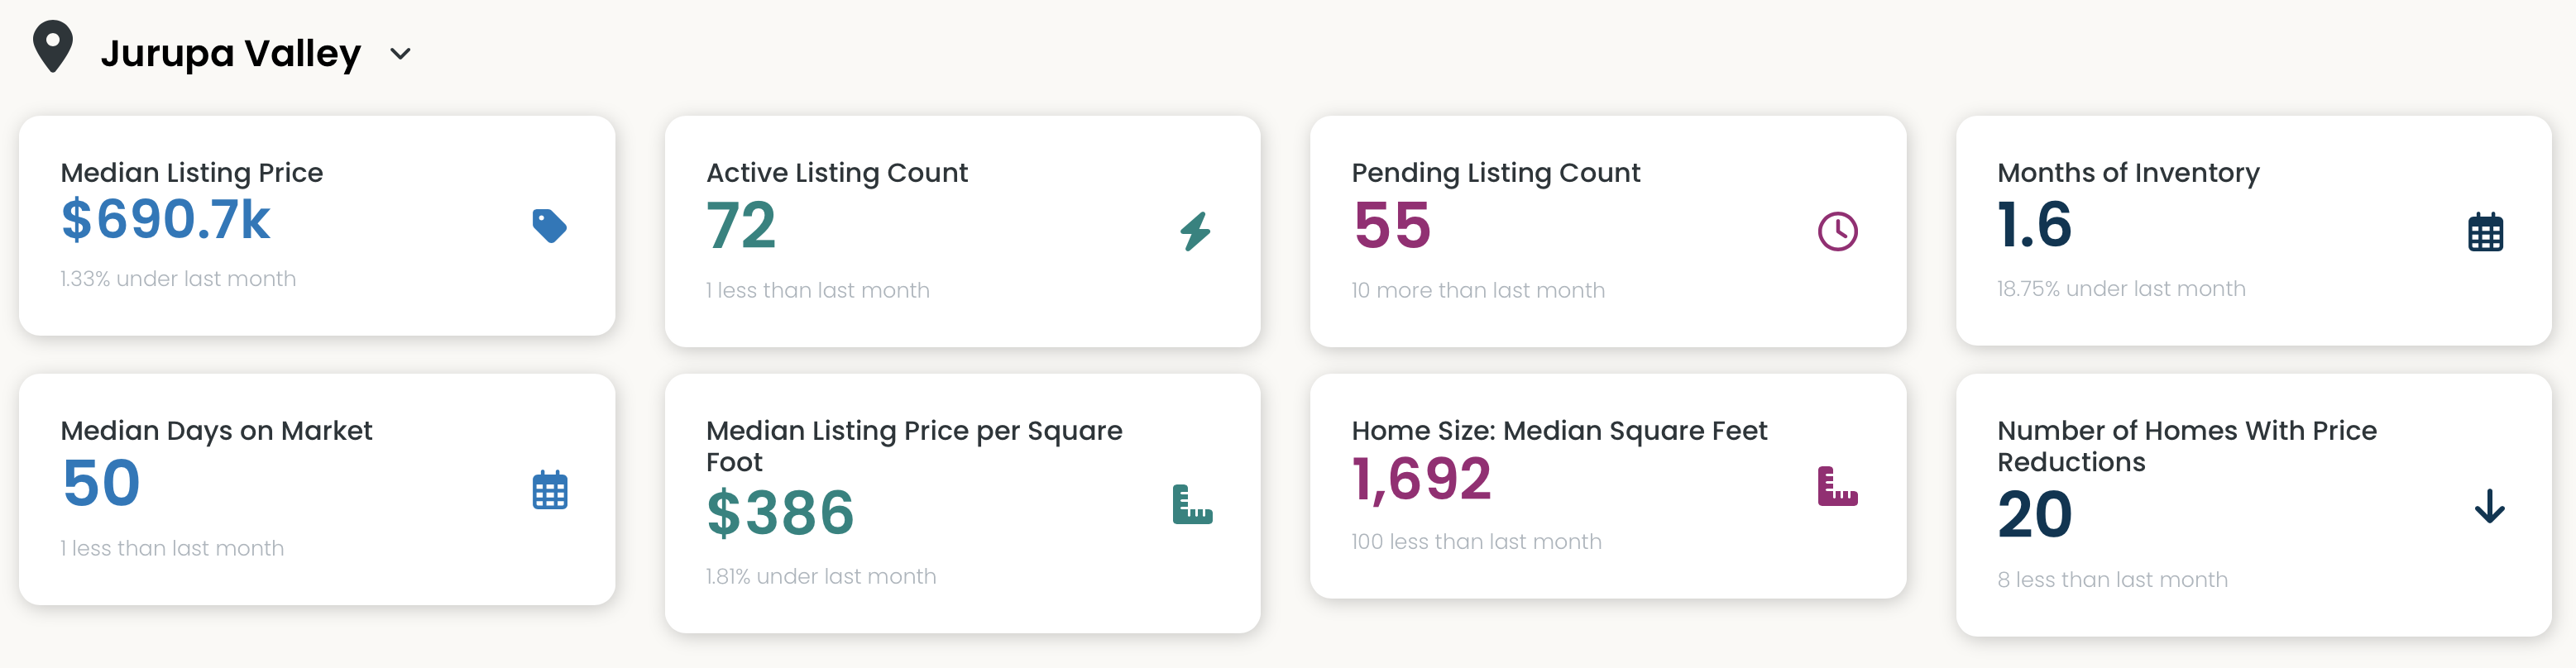Click the Median Days on Market calendar icon

point(549,490)
